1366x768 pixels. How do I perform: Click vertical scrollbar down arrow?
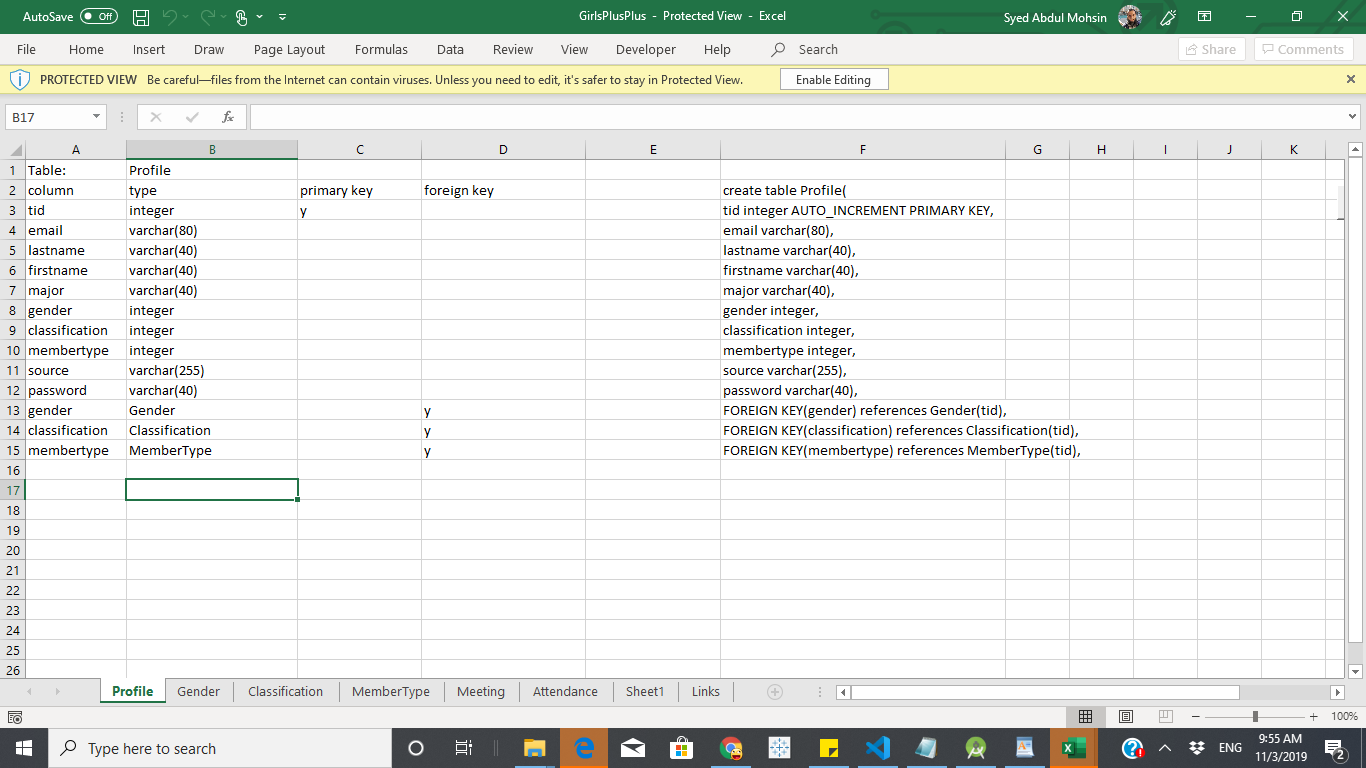pyautogui.click(x=1356, y=671)
